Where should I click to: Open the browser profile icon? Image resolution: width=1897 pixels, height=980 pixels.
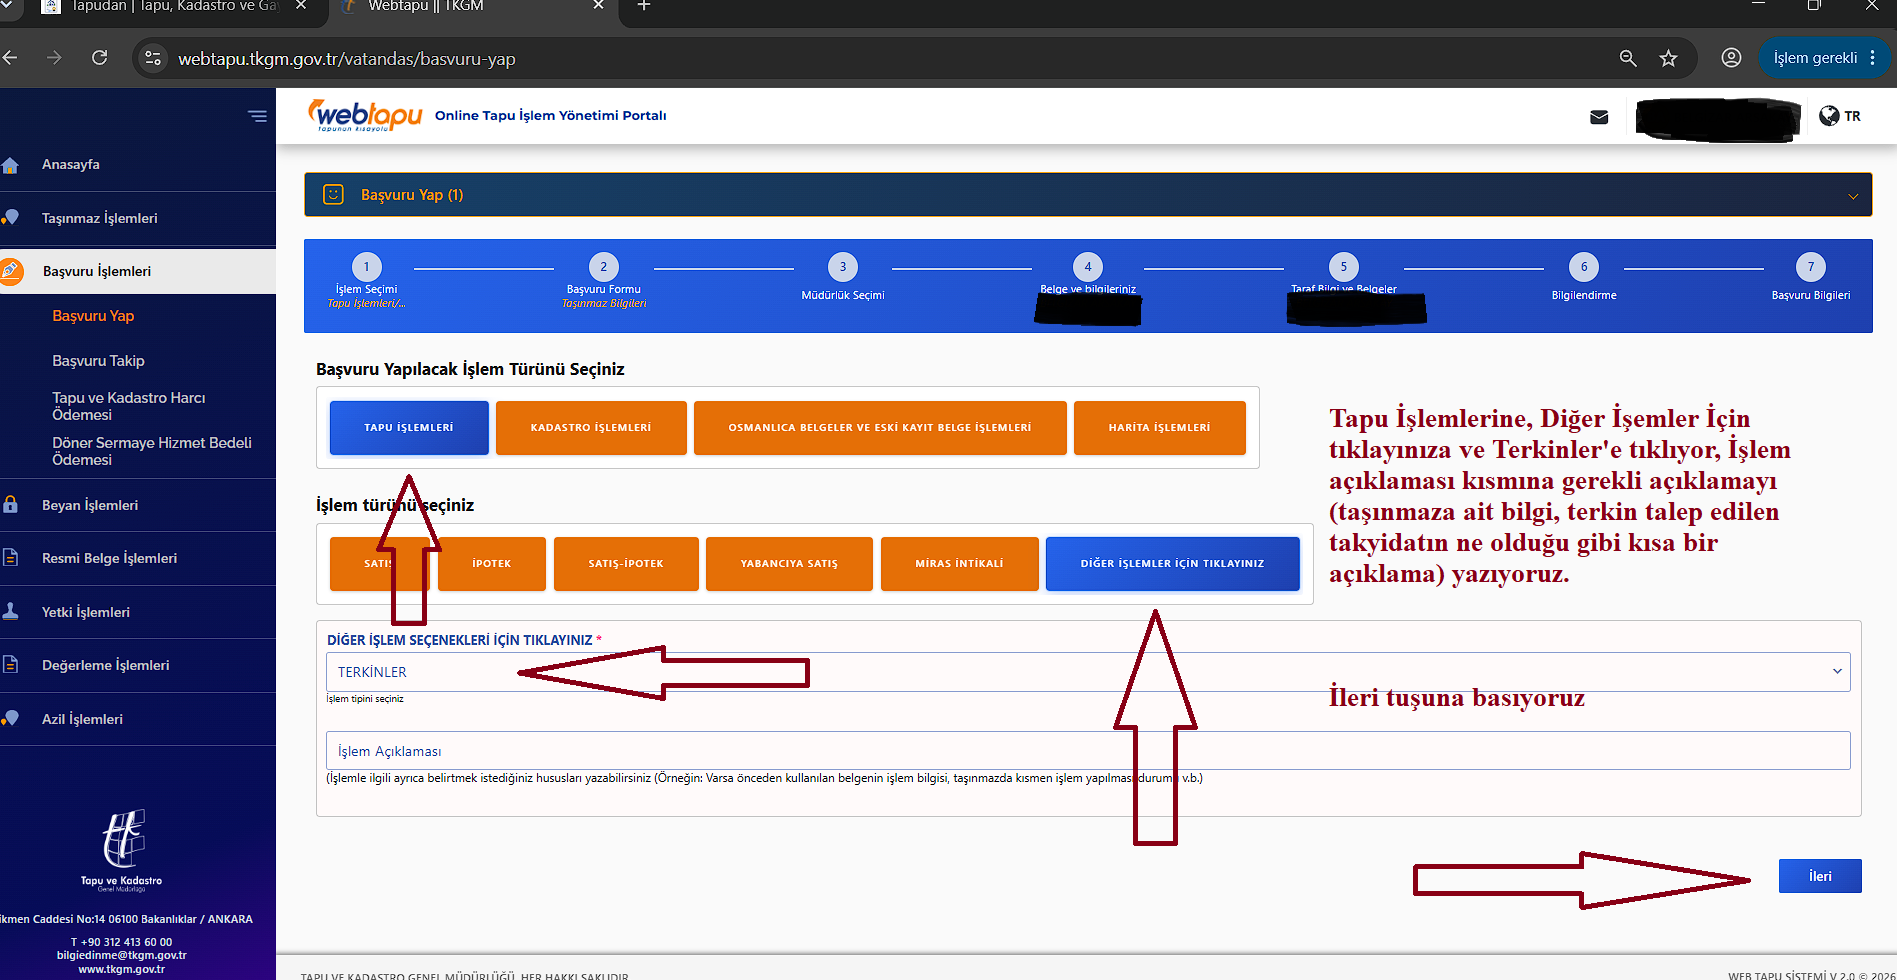tap(1731, 58)
